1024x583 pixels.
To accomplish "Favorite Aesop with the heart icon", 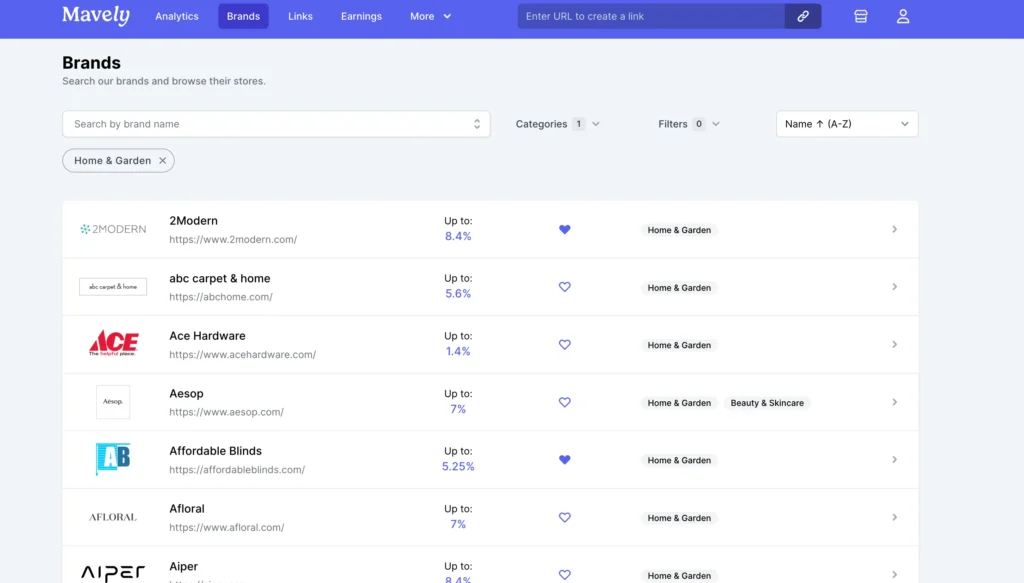I will coord(565,402).
